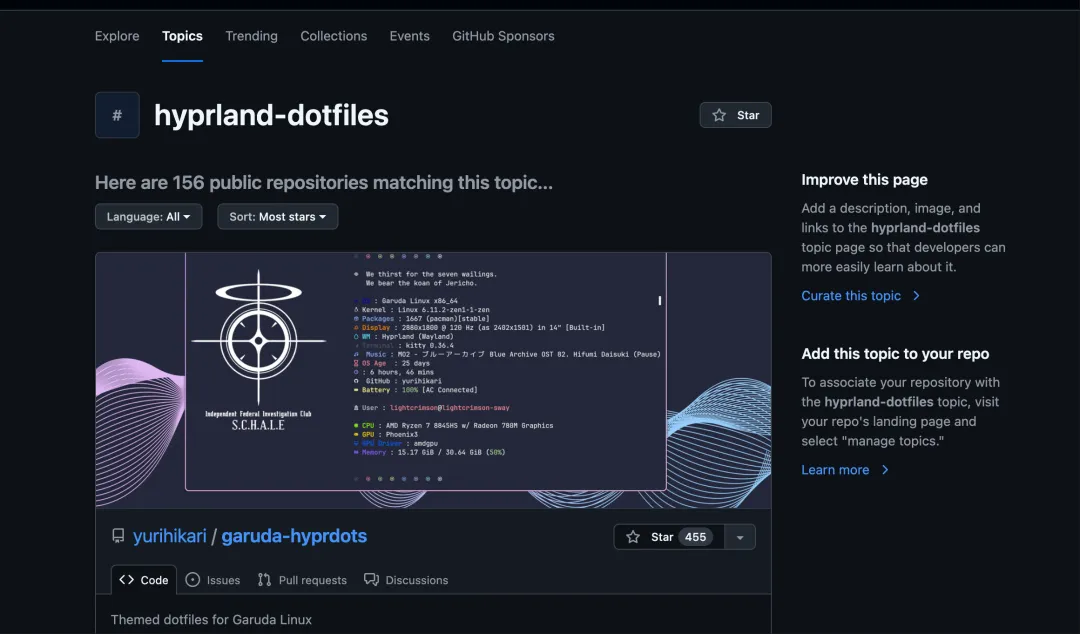The width and height of the screenshot is (1080, 634).
Task: Open the garuda-hyprdots preview image
Action: click(433, 380)
